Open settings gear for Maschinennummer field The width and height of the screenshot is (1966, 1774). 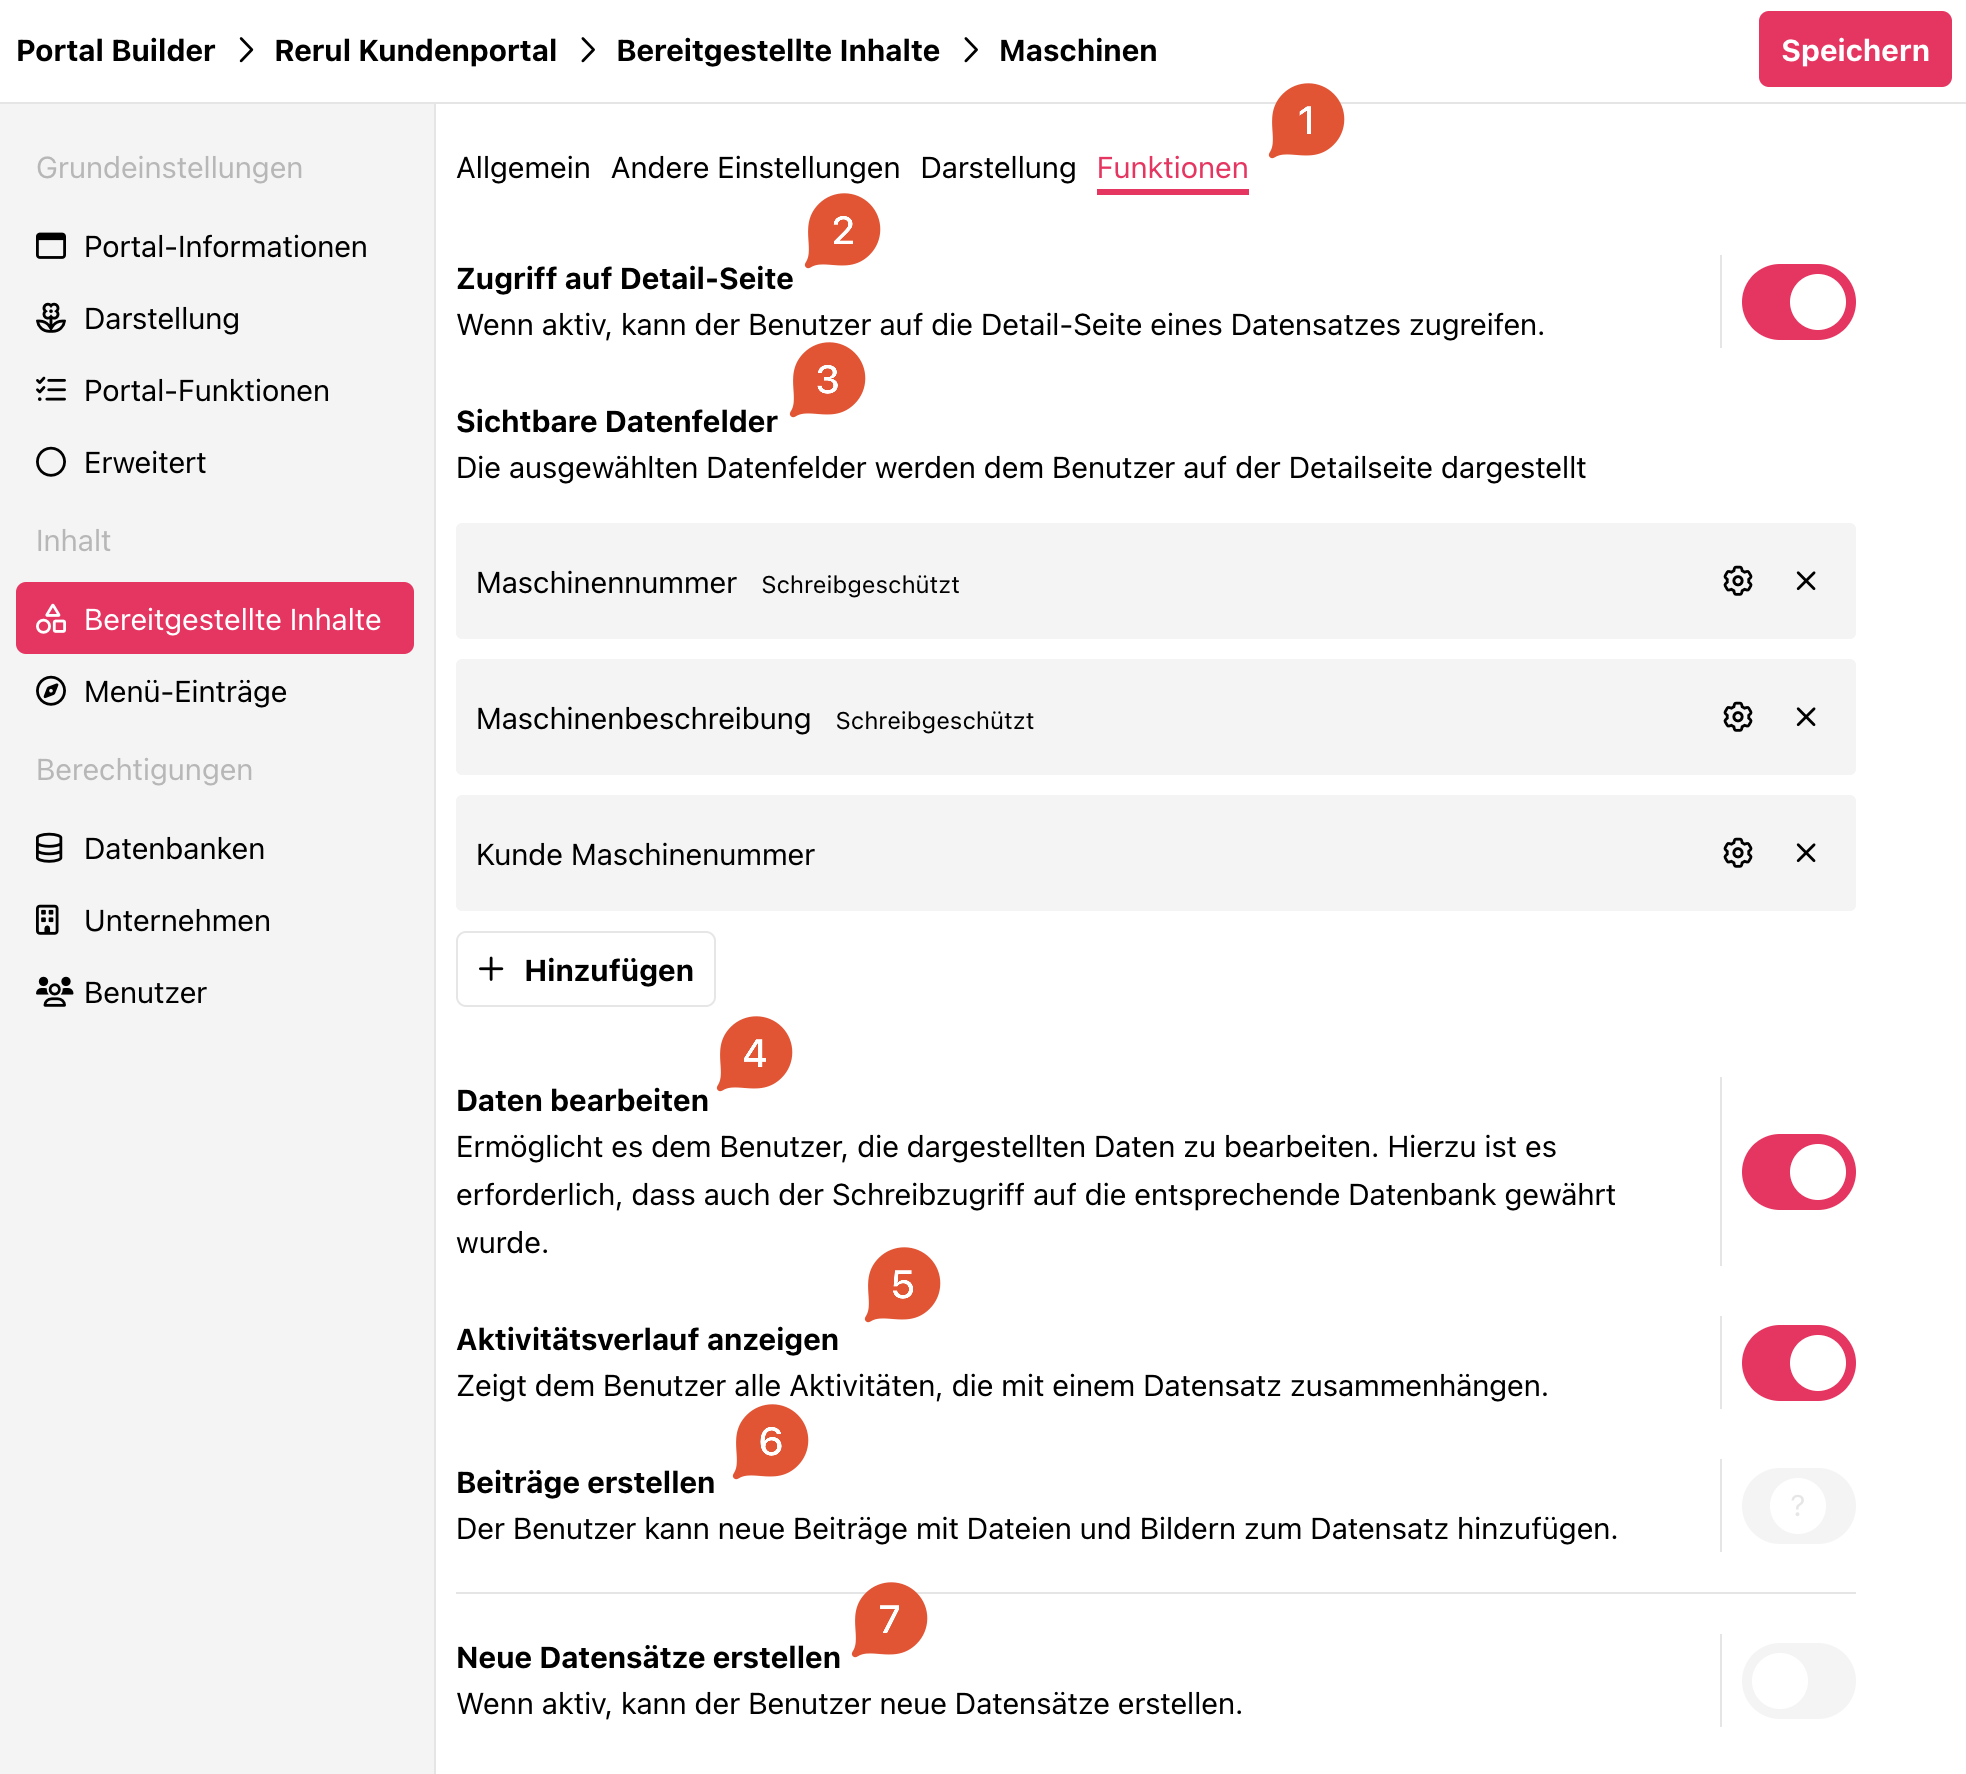click(1738, 581)
